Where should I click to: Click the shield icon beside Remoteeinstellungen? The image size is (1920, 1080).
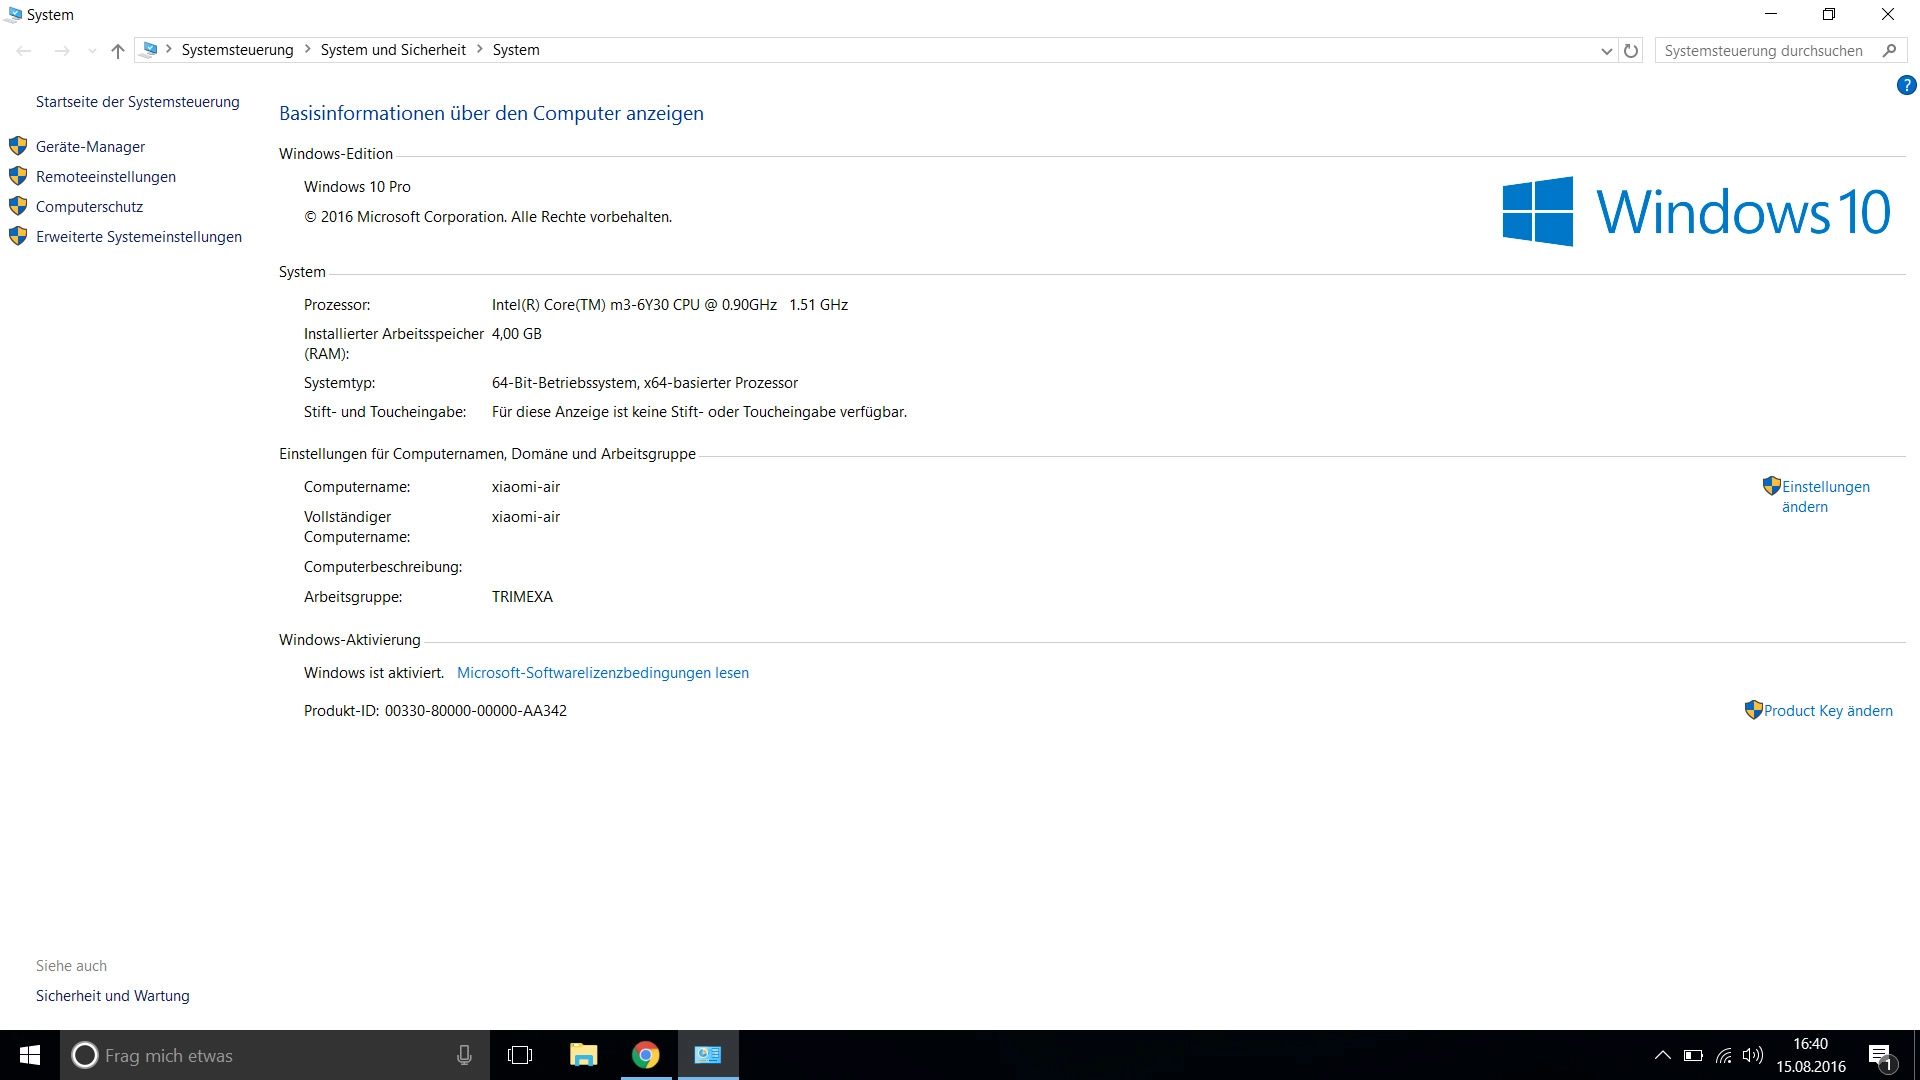(18, 176)
